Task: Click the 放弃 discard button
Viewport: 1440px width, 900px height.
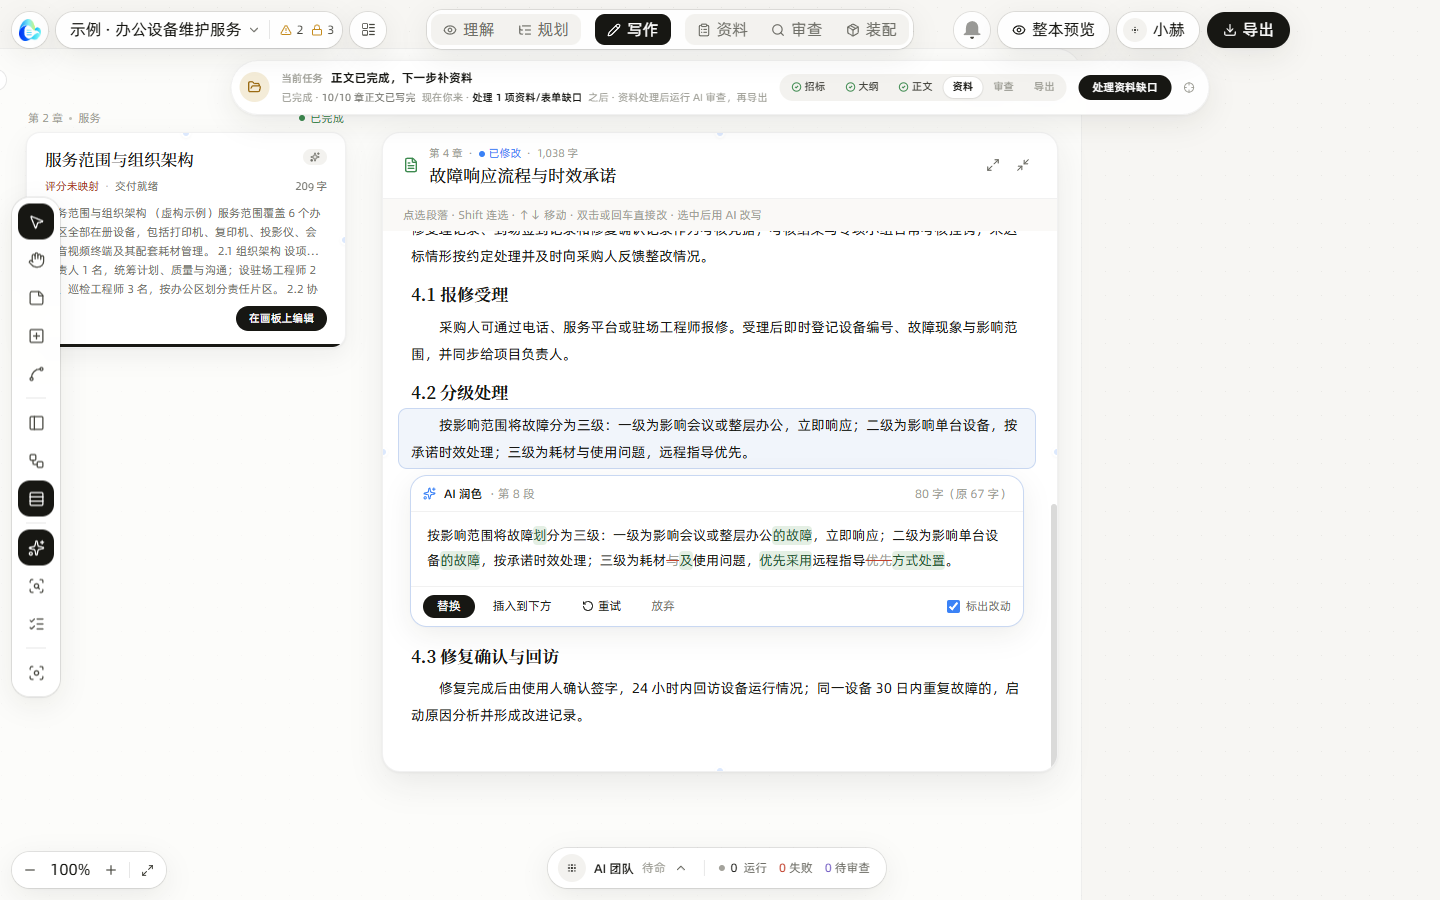Action: (x=663, y=606)
